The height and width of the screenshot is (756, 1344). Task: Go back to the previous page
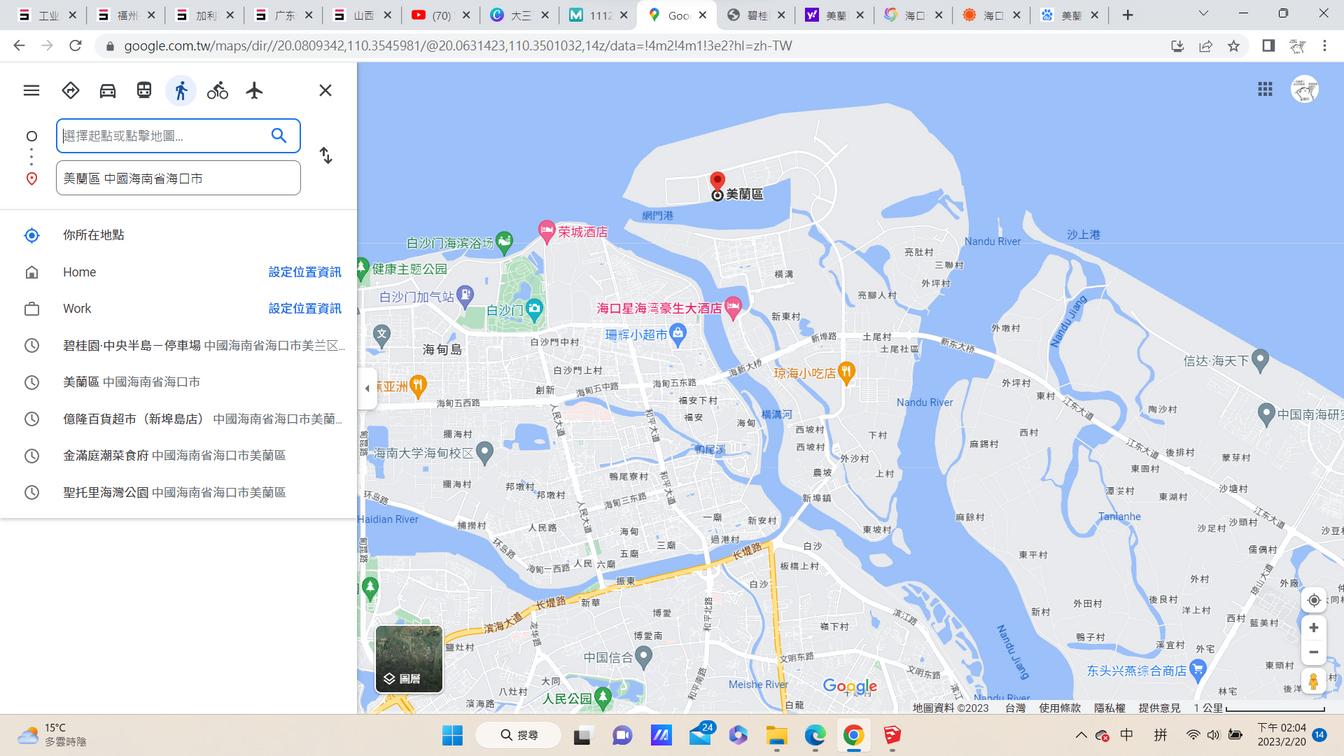[x=19, y=46]
